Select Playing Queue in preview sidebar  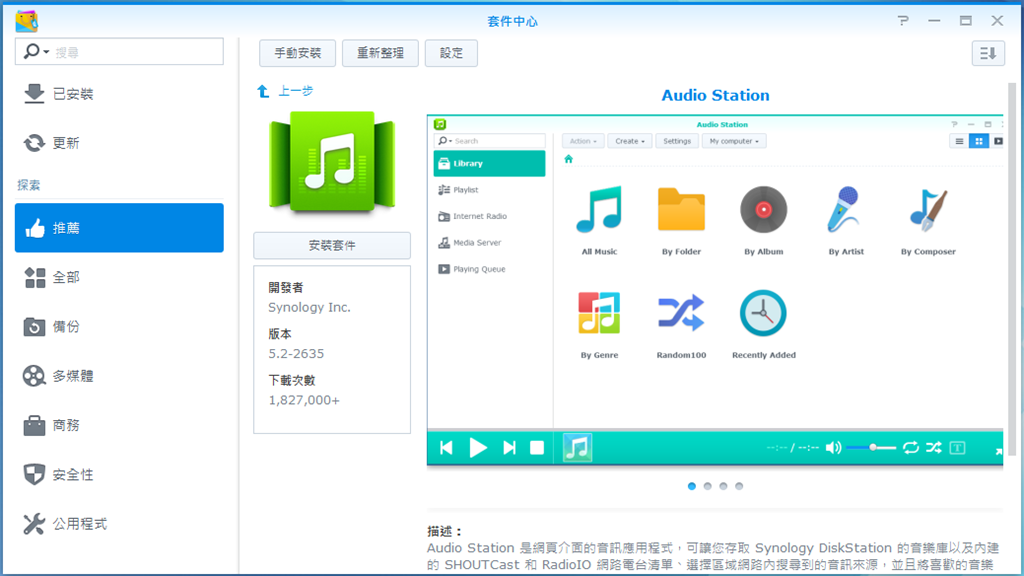point(489,269)
